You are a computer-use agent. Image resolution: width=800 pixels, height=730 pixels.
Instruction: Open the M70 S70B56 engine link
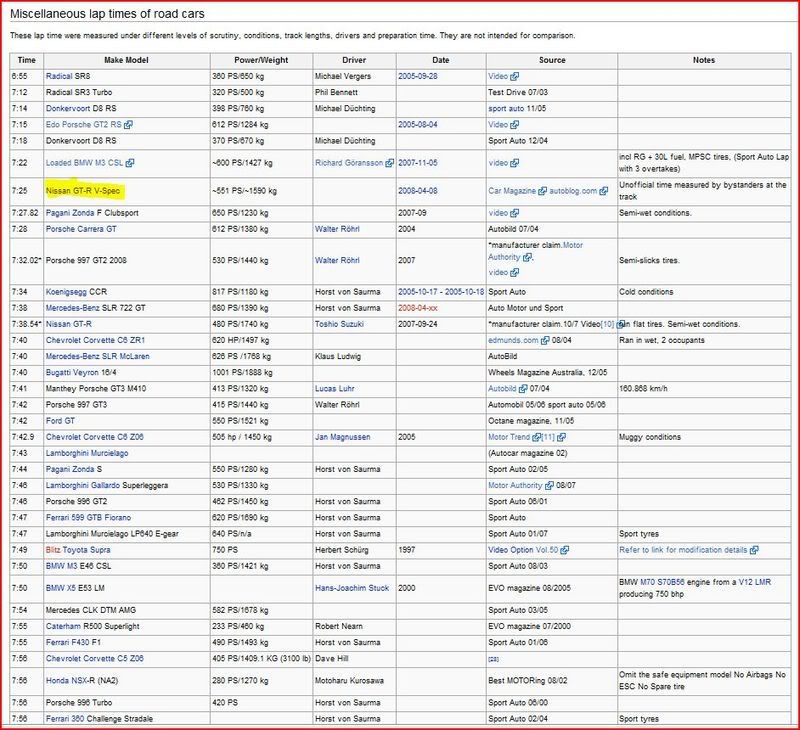[662, 582]
